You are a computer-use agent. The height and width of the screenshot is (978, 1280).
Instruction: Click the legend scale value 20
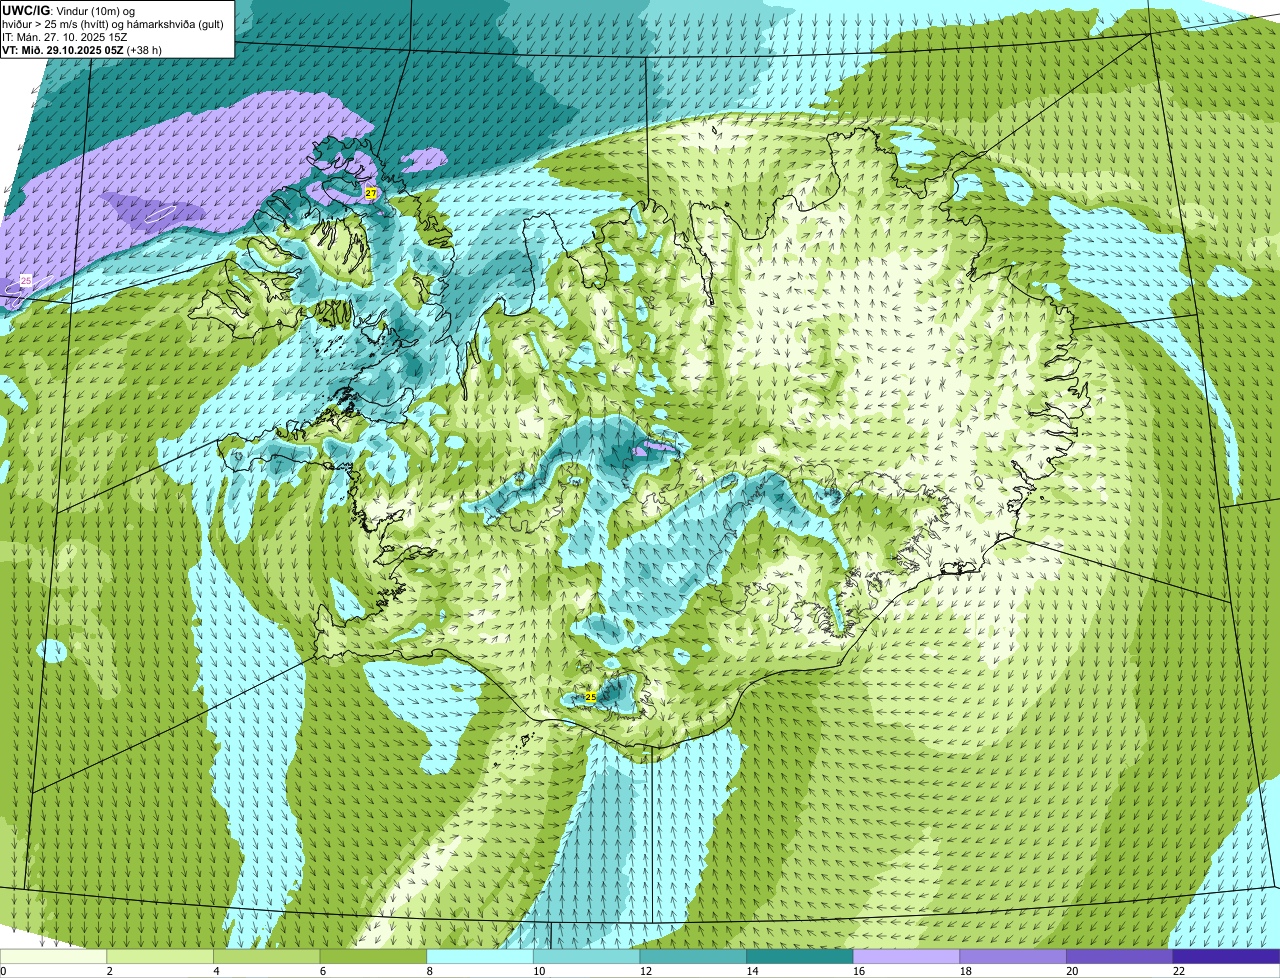point(1072,971)
